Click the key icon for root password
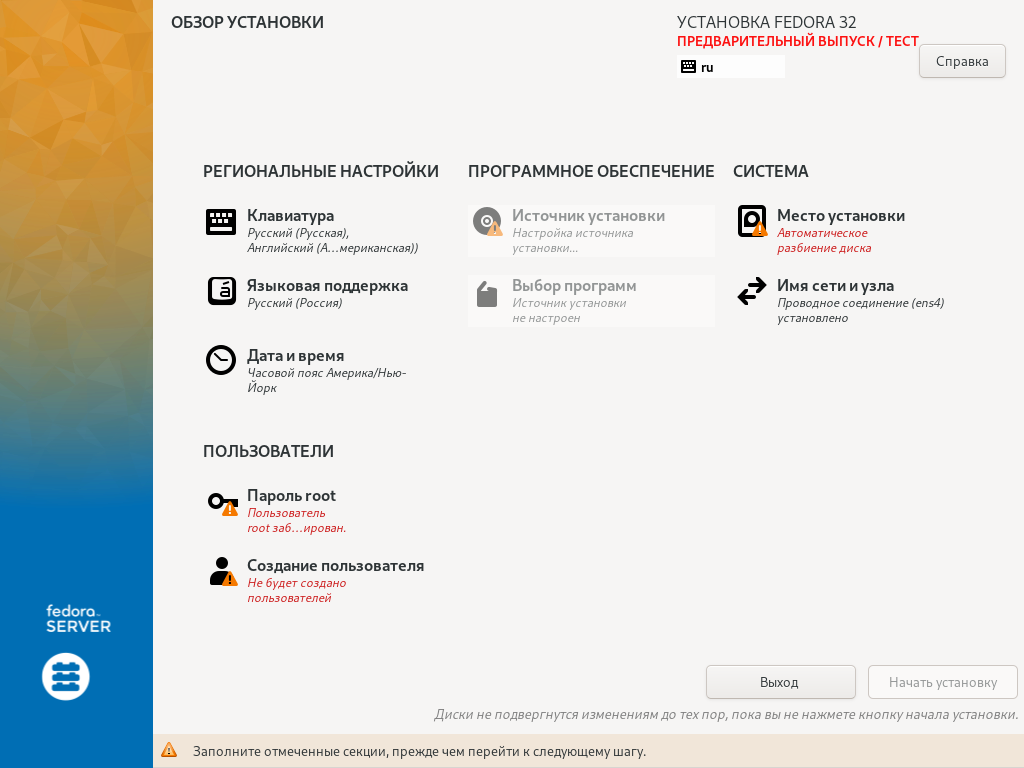Screen dimensions: 1024x768 pos(223,504)
